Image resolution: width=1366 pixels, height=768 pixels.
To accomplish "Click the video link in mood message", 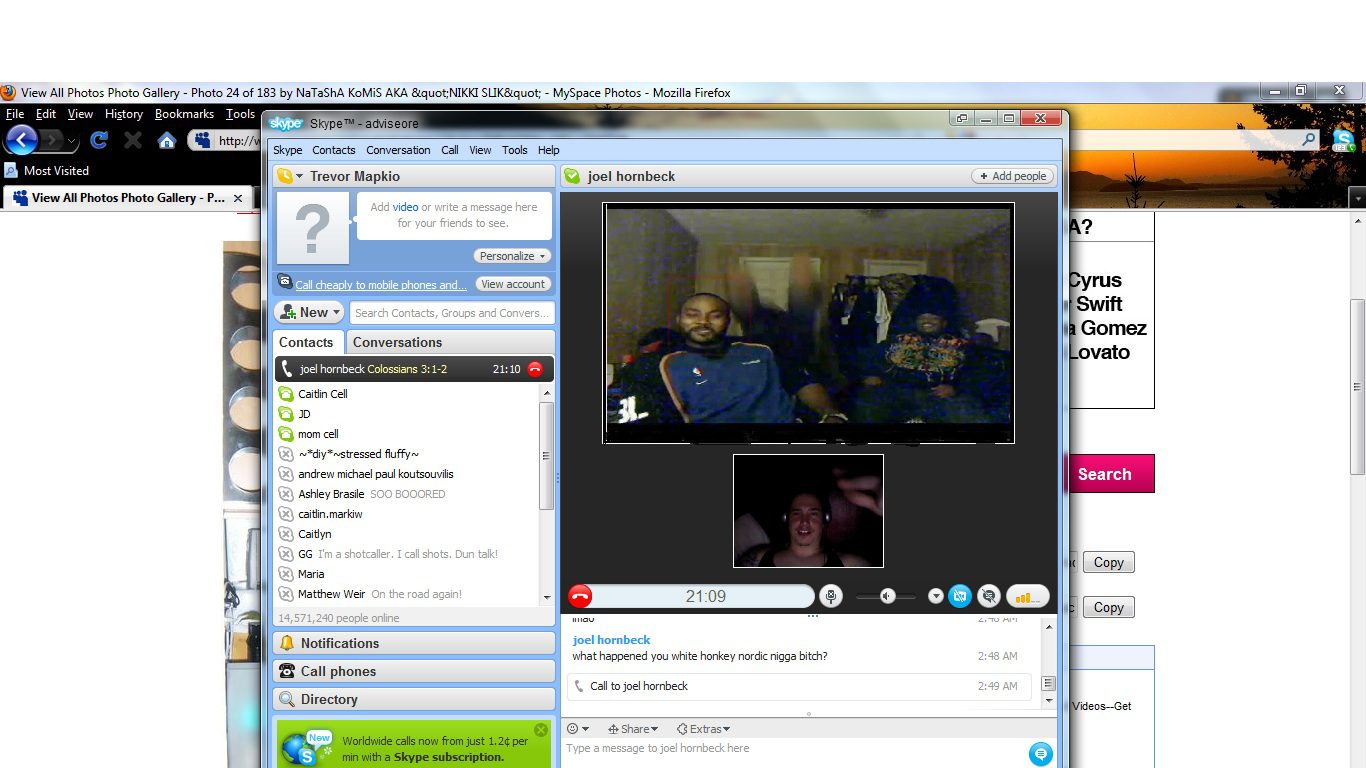I will pos(405,207).
